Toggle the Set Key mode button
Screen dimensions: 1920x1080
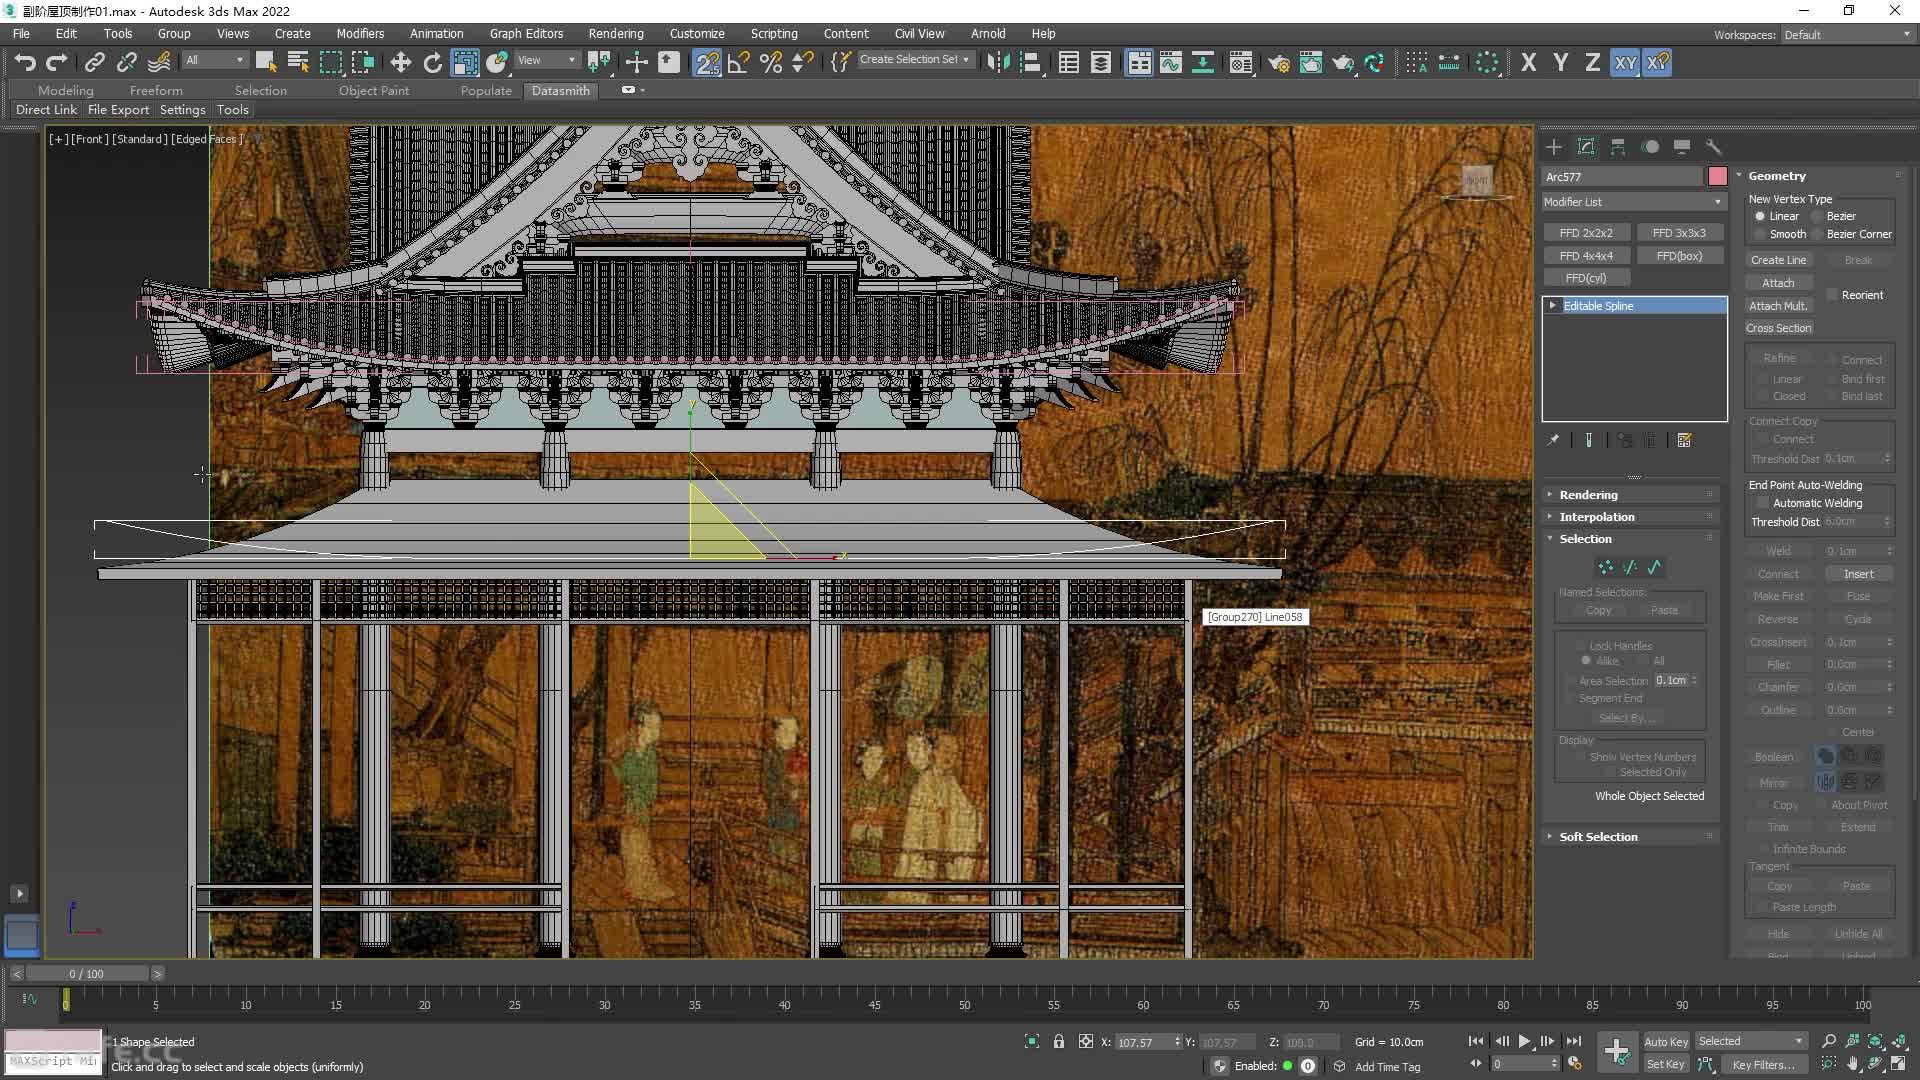tap(1666, 1064)
